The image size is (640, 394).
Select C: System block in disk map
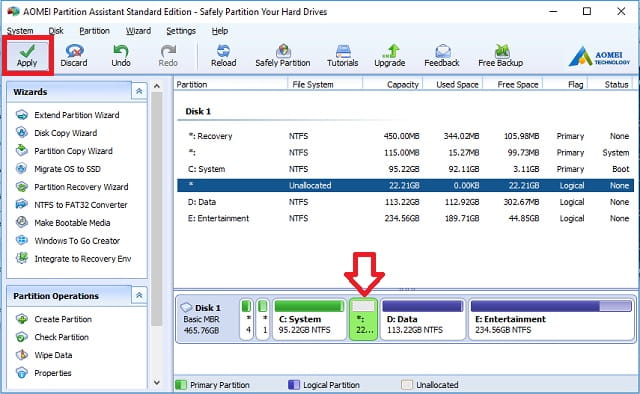tap(309, 319)
